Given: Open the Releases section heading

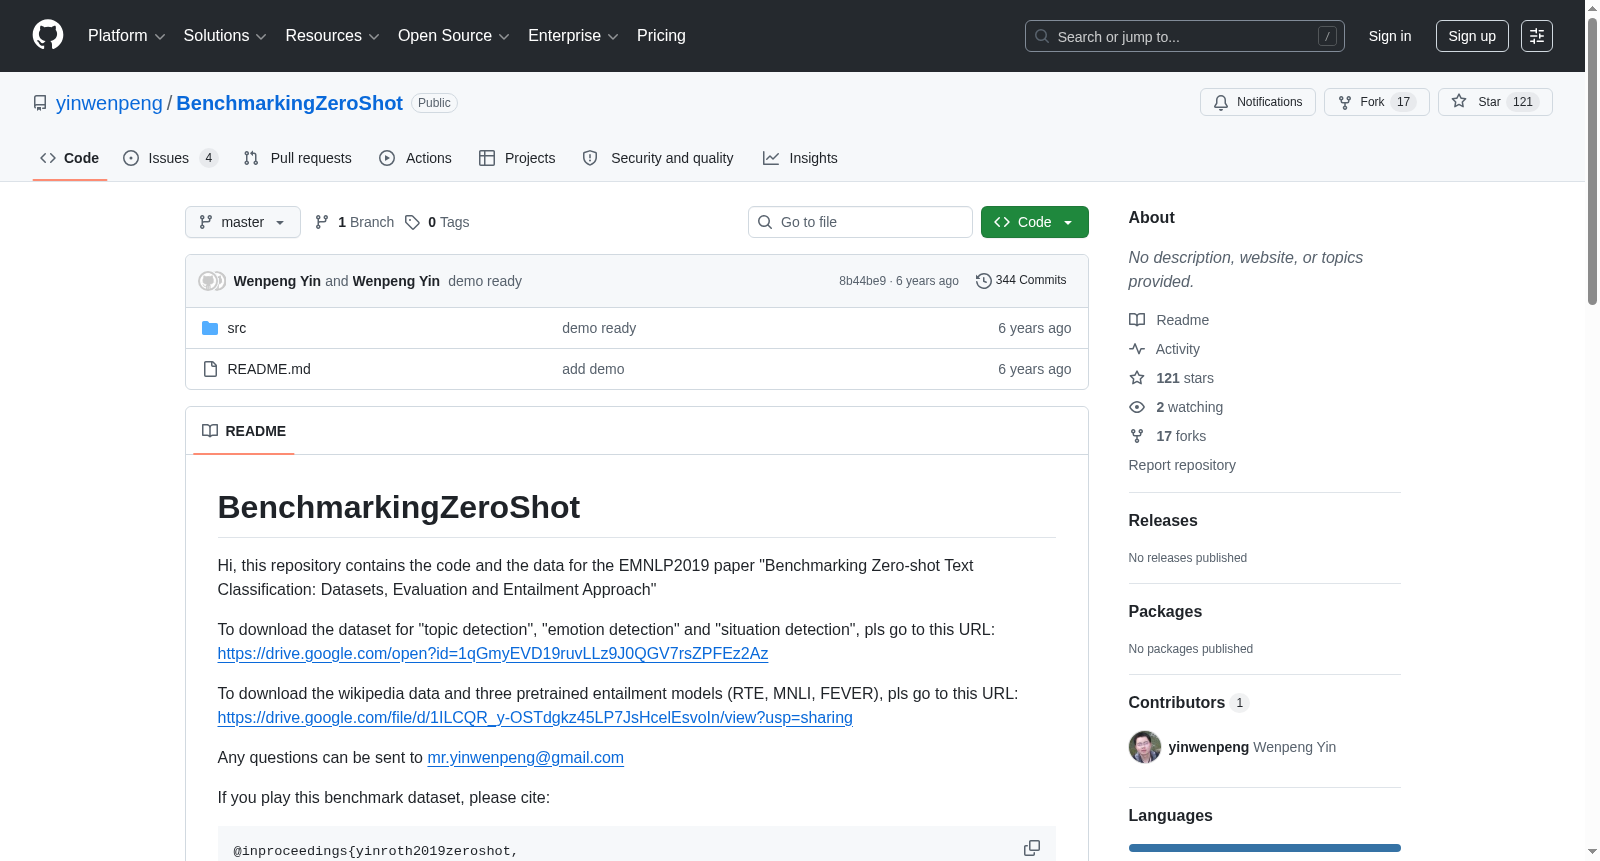Looking at the screenshot, I should [x=1163, y=521].
